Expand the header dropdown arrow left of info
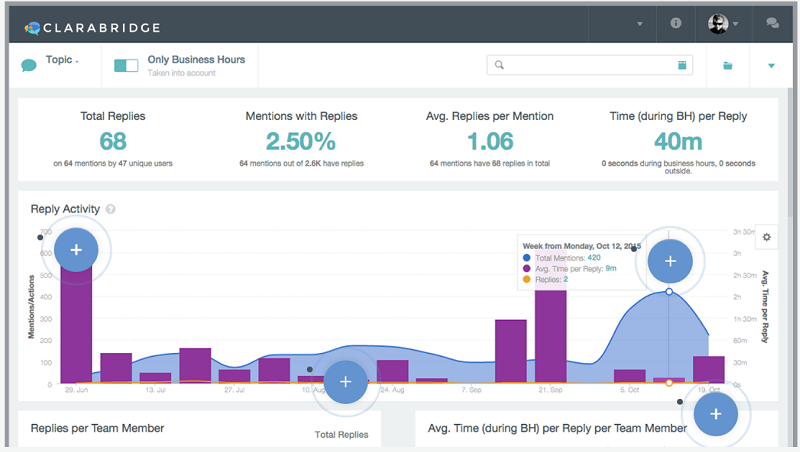Viewport: 800px width, 452px height. (x=639, y=23)
